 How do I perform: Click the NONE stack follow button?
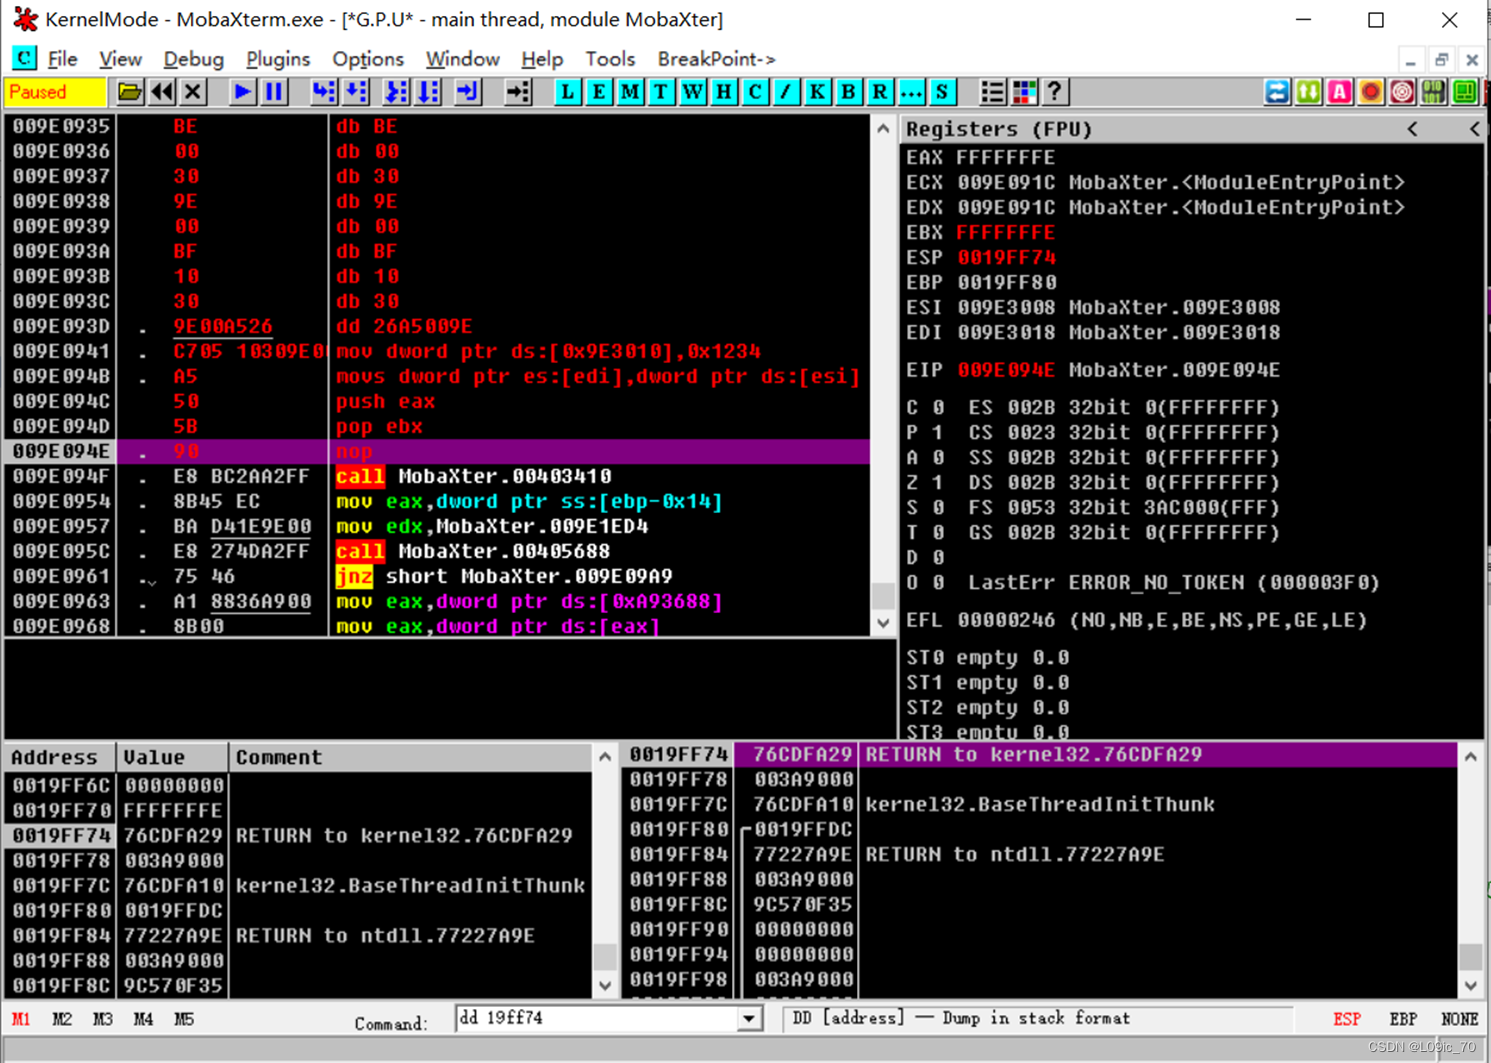1459,1019
